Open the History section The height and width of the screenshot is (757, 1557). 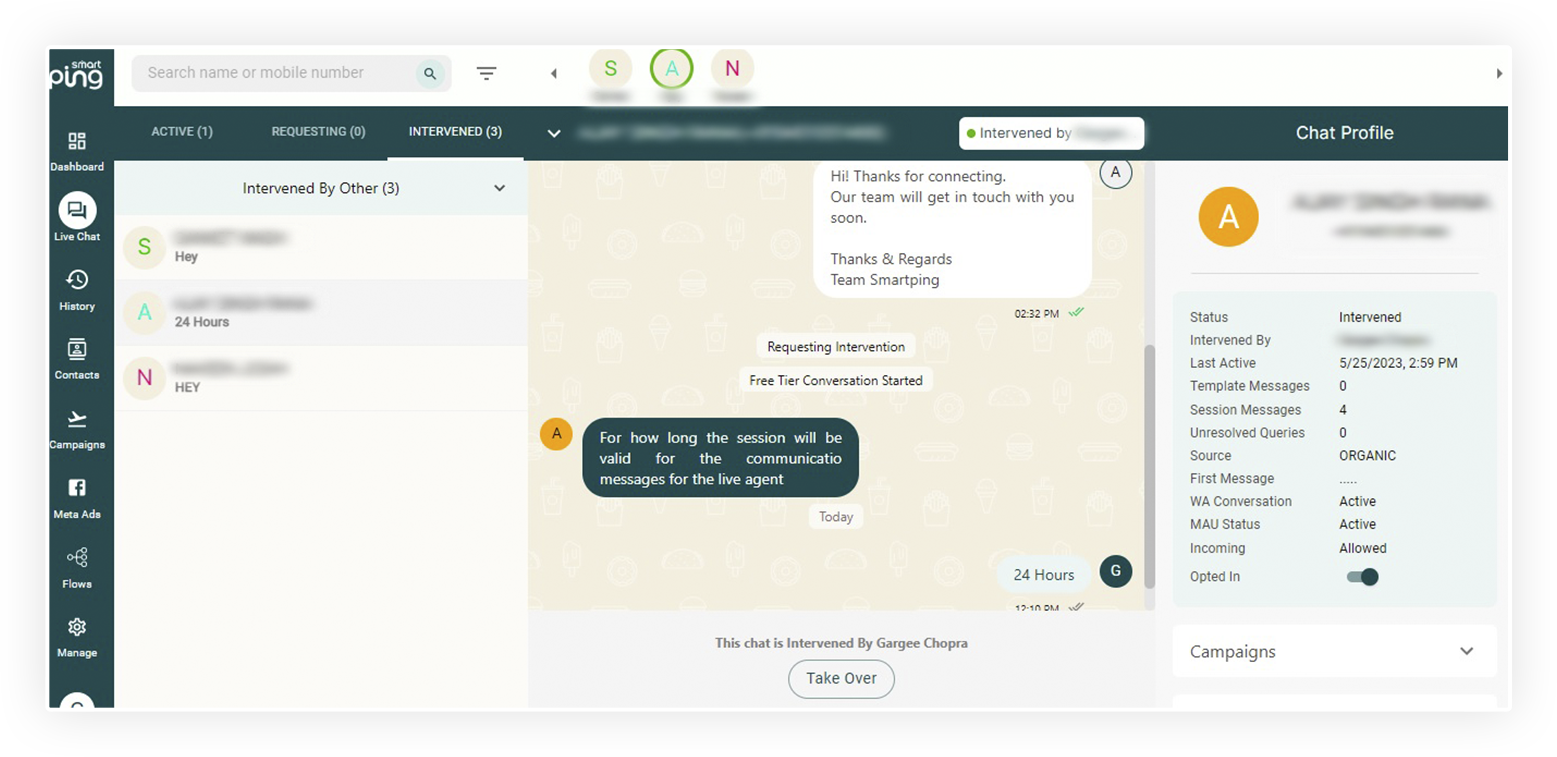coord(77,290)
